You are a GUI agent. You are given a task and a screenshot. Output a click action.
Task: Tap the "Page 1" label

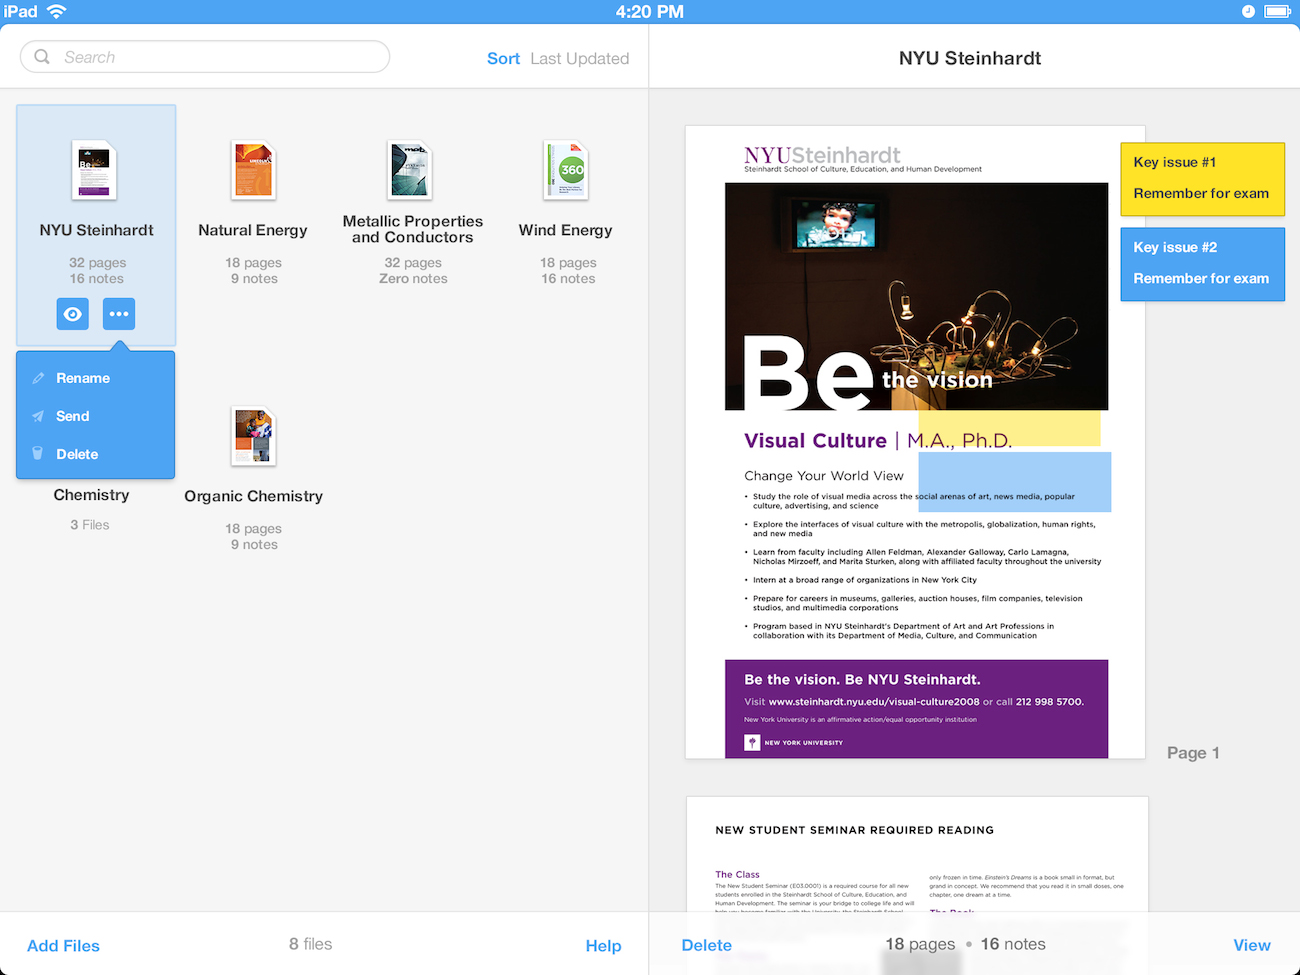(x=1193, y=753)
